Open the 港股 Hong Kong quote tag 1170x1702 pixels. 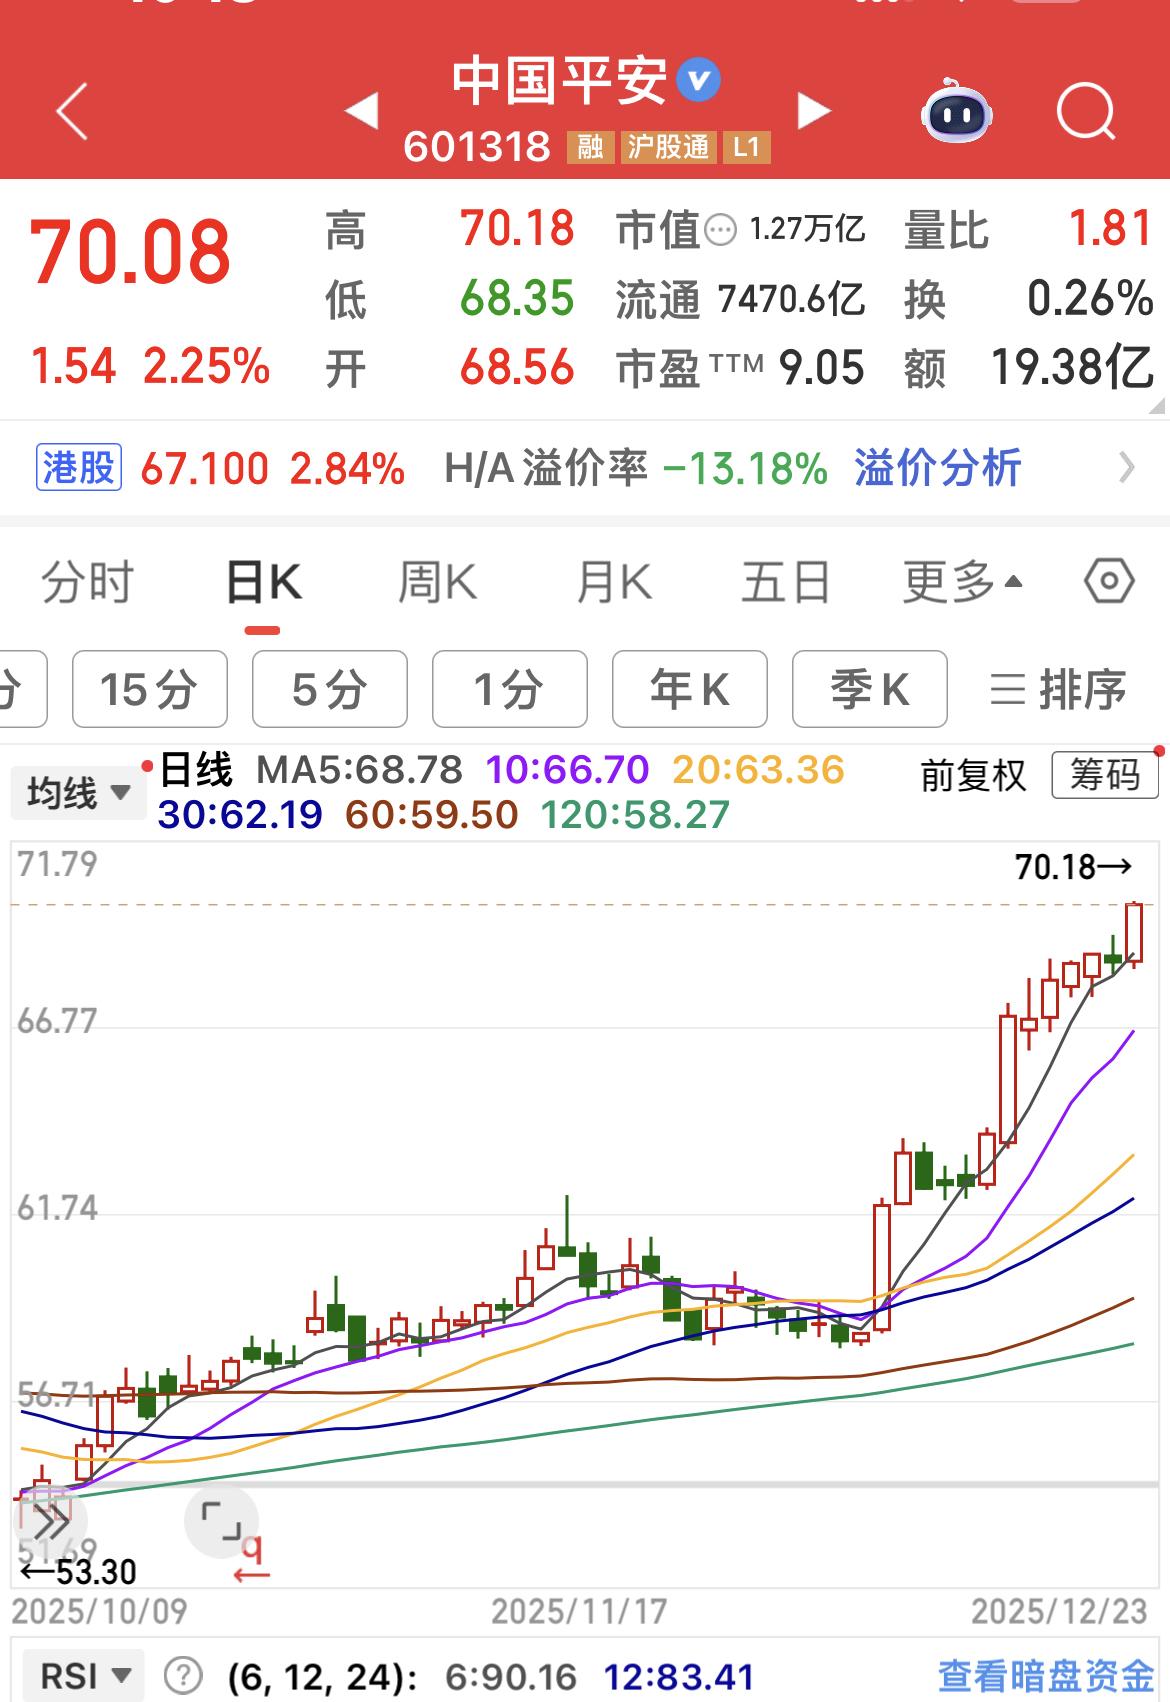pos(79,467)
